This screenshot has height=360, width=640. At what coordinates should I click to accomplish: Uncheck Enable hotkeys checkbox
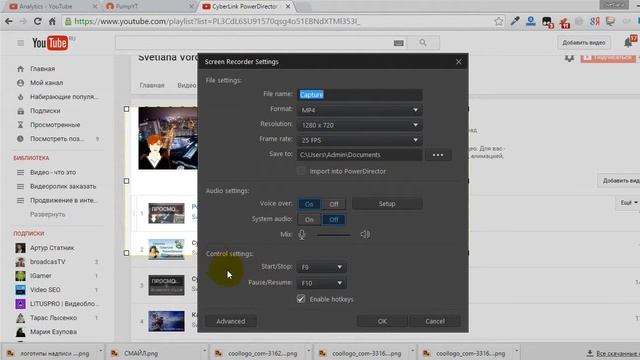301,299
